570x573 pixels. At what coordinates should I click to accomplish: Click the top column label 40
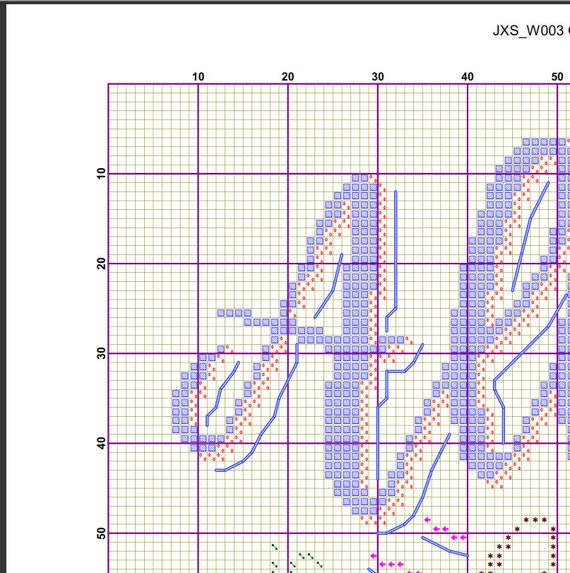tap(467, 77)
